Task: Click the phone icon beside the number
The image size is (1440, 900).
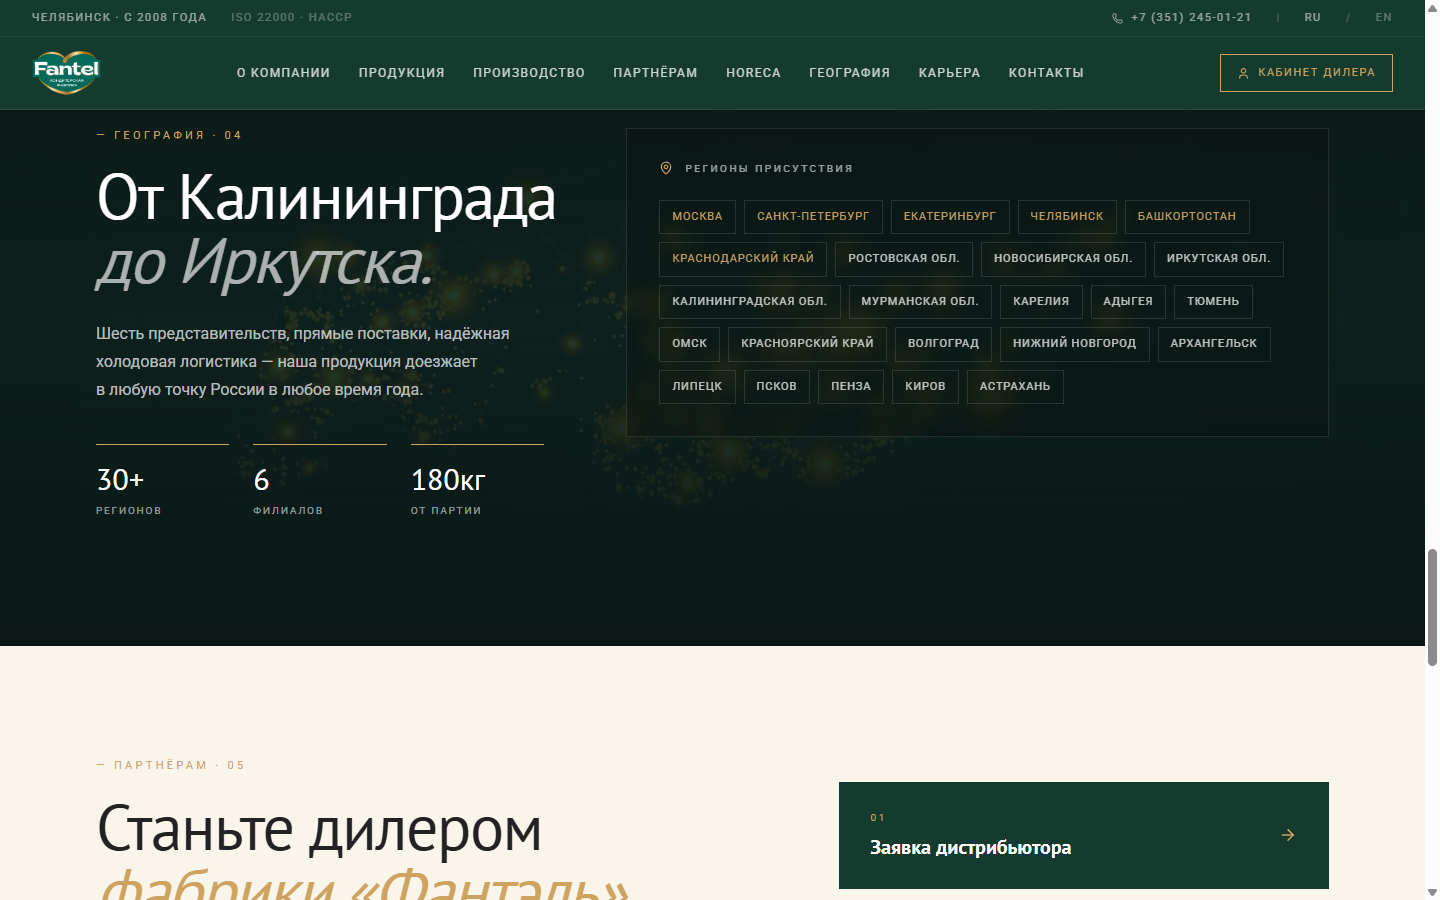Action: point(1117,18)
